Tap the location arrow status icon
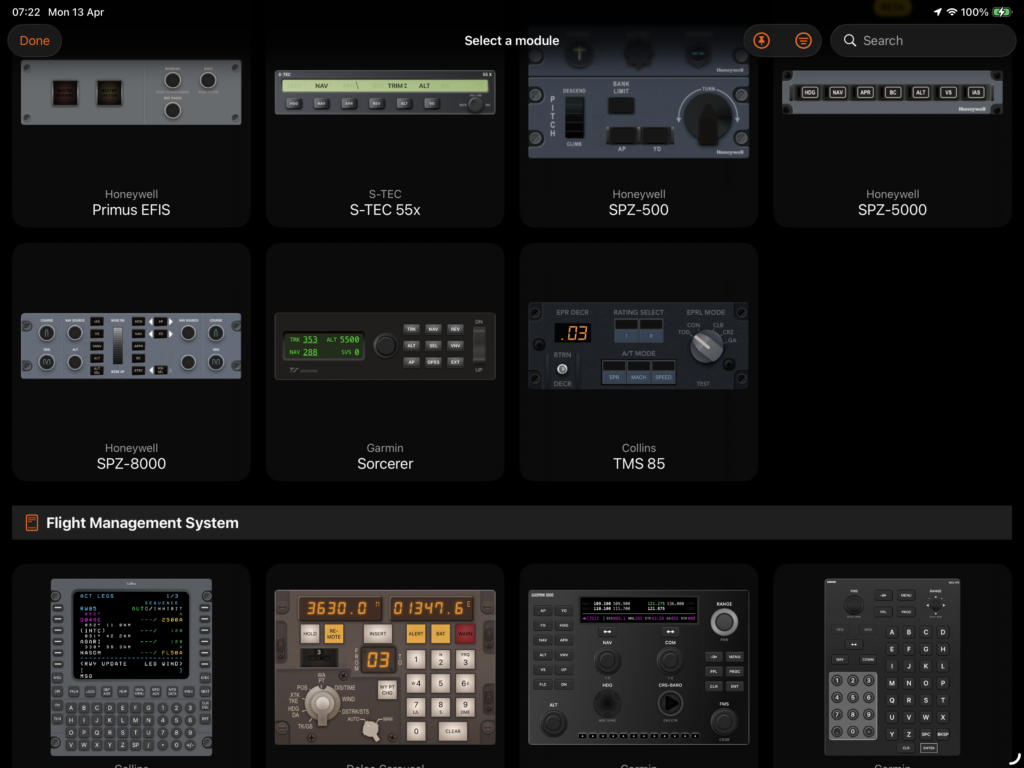This screenshot has height=768, width=1024. (937, 12)
